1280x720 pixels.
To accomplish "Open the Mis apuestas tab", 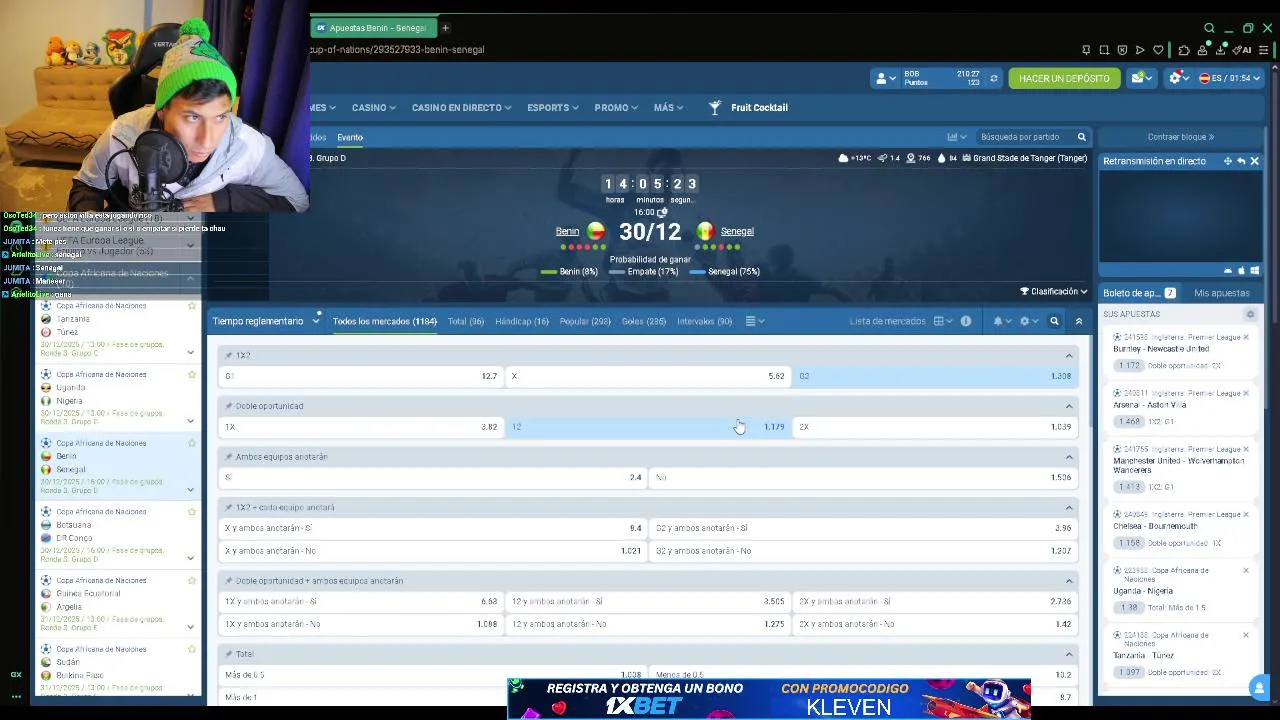I will coord(1221,293).
